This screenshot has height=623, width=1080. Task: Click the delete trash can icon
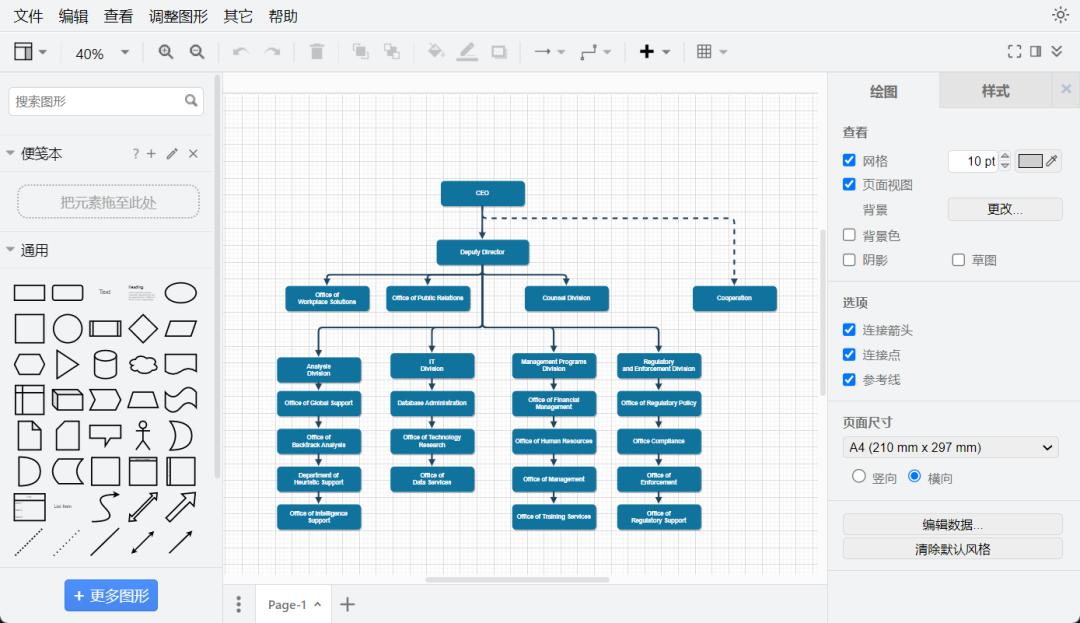[317, 52]
